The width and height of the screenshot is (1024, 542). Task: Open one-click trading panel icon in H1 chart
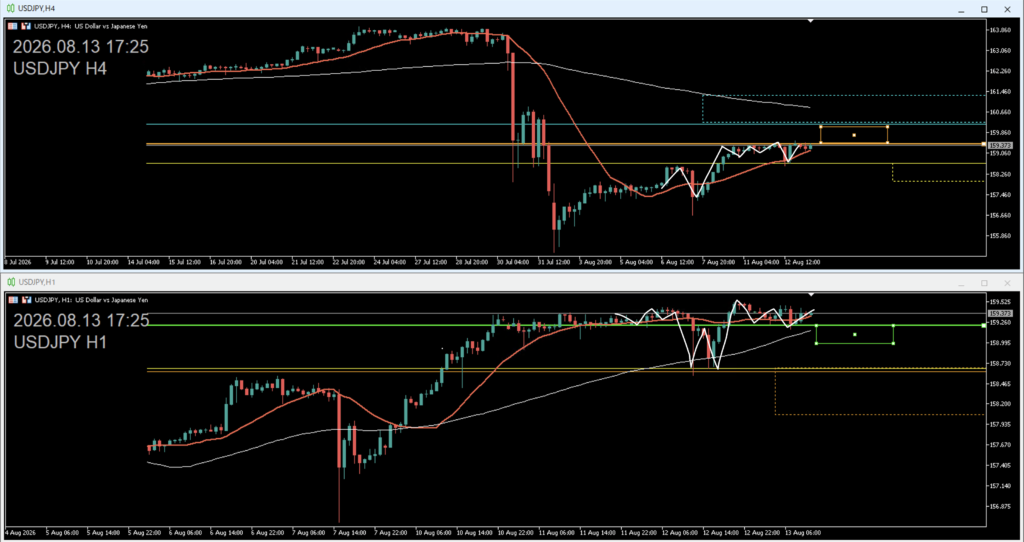click(x=12, y=300)
